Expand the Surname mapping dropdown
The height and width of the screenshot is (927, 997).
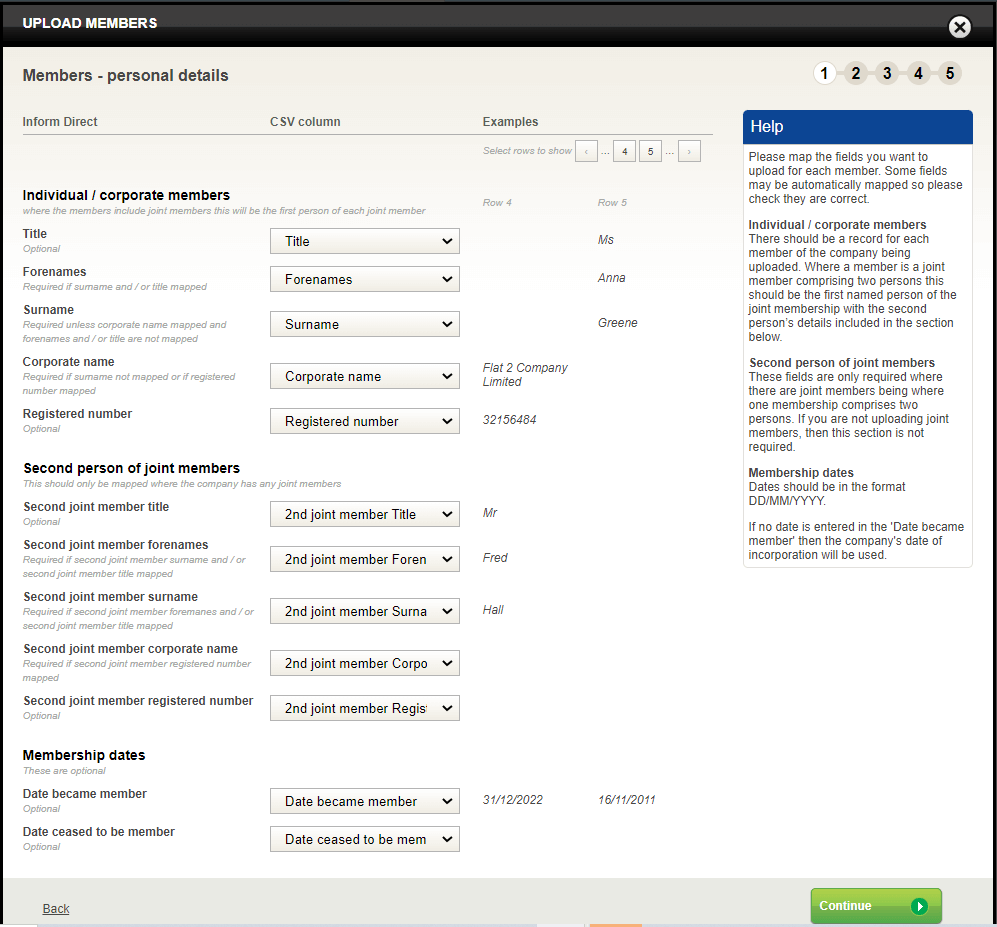364,324
